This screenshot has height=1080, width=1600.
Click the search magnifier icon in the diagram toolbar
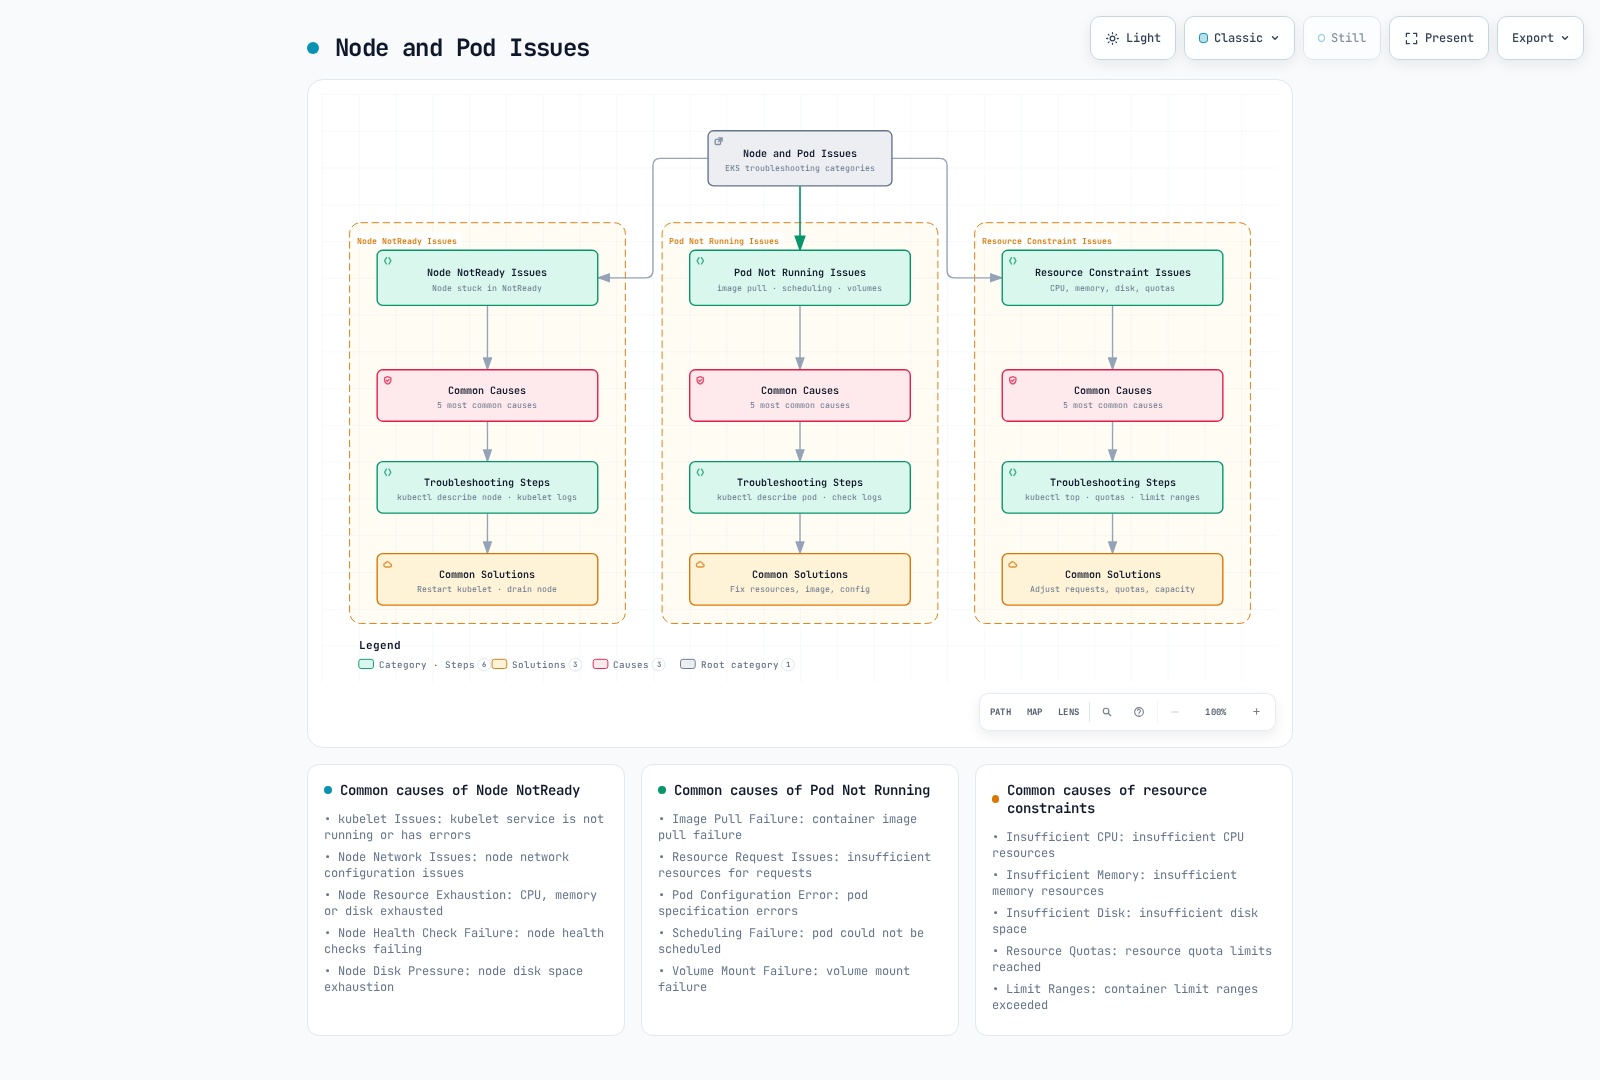pyautogui.click(x=1107, y=712)
